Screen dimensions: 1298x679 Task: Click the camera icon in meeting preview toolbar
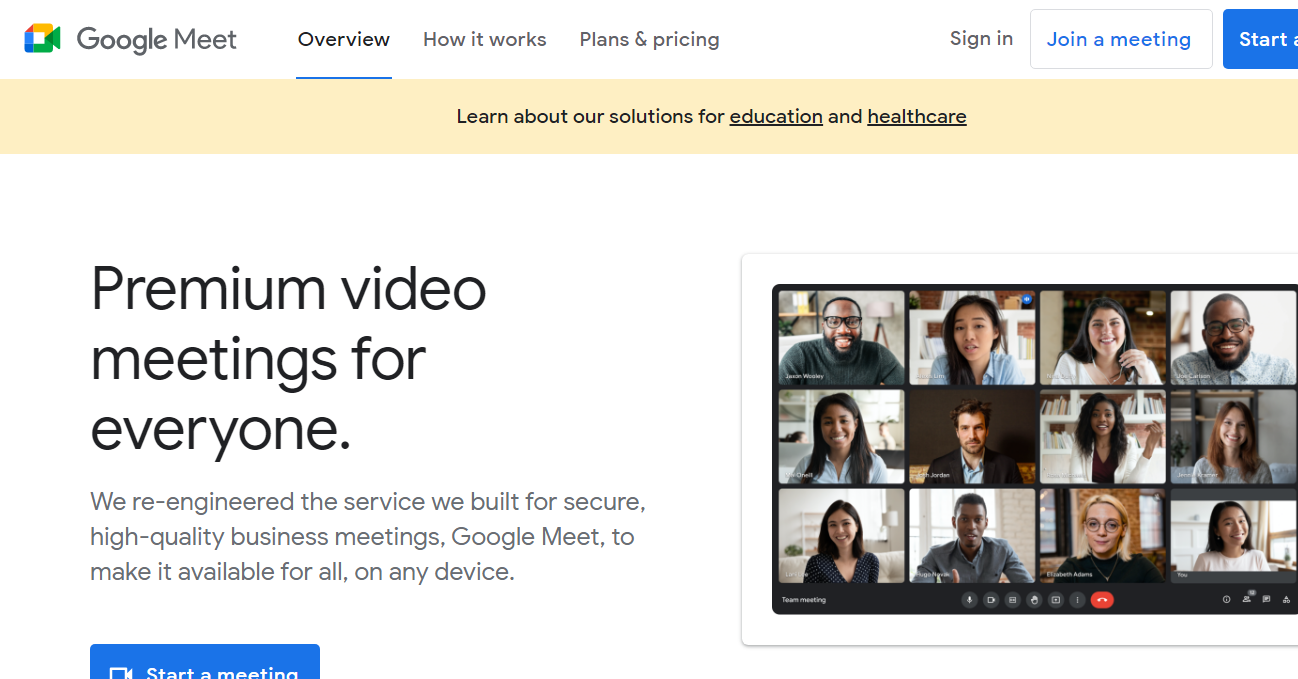[x=991, y=600]
